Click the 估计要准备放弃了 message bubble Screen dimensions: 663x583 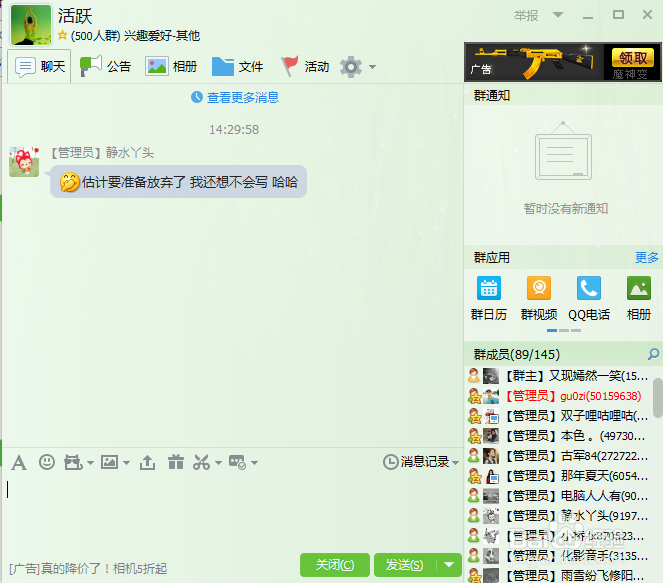coord(178,182)
